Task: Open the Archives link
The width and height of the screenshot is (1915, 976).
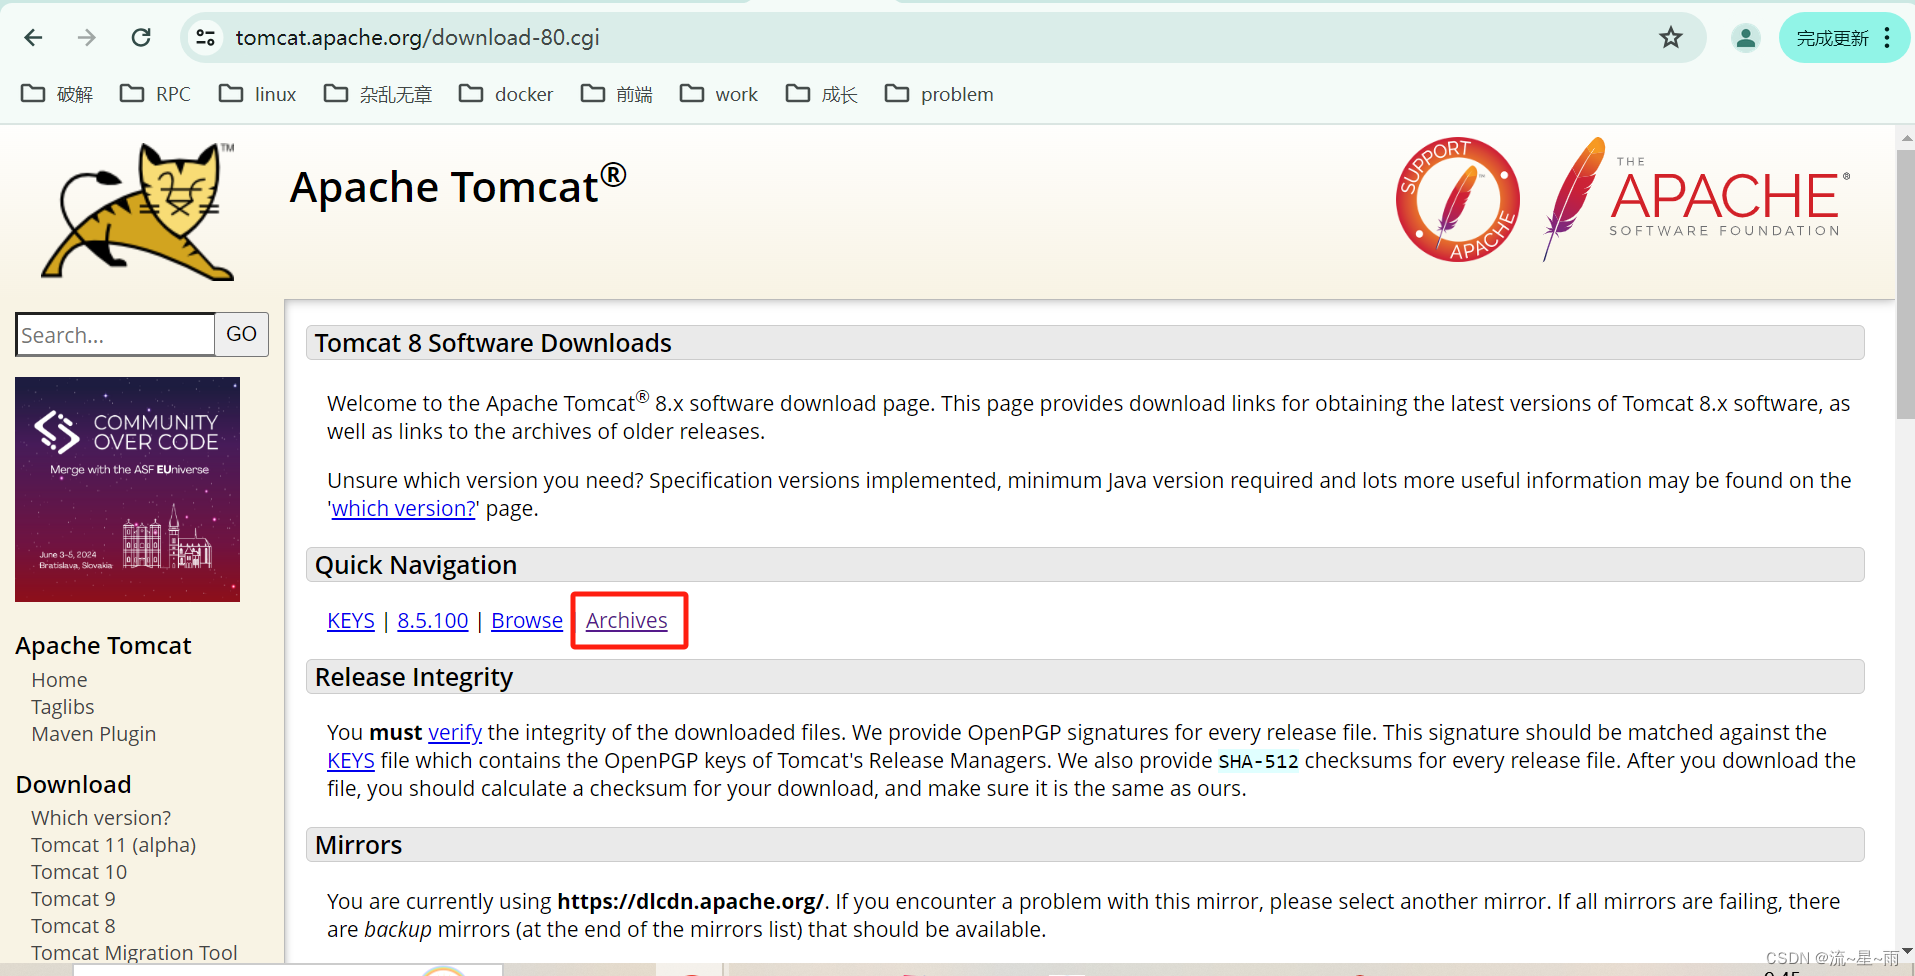Action: (627, 620)
